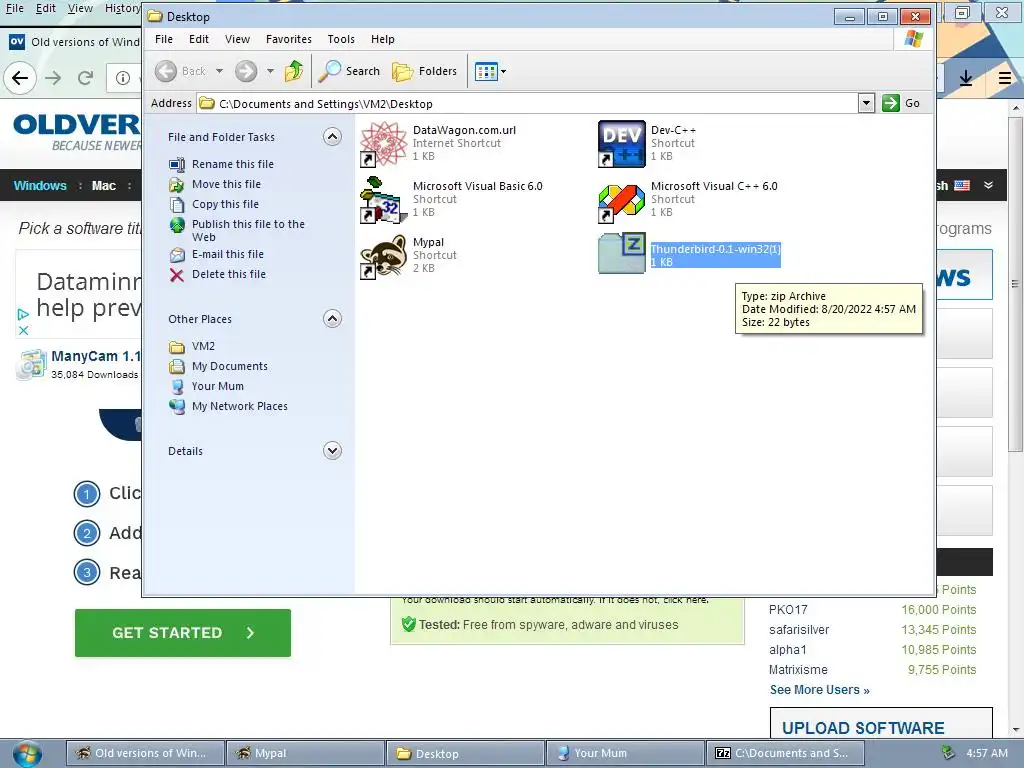Switch to Mypal taskbar button

point(305,753)
